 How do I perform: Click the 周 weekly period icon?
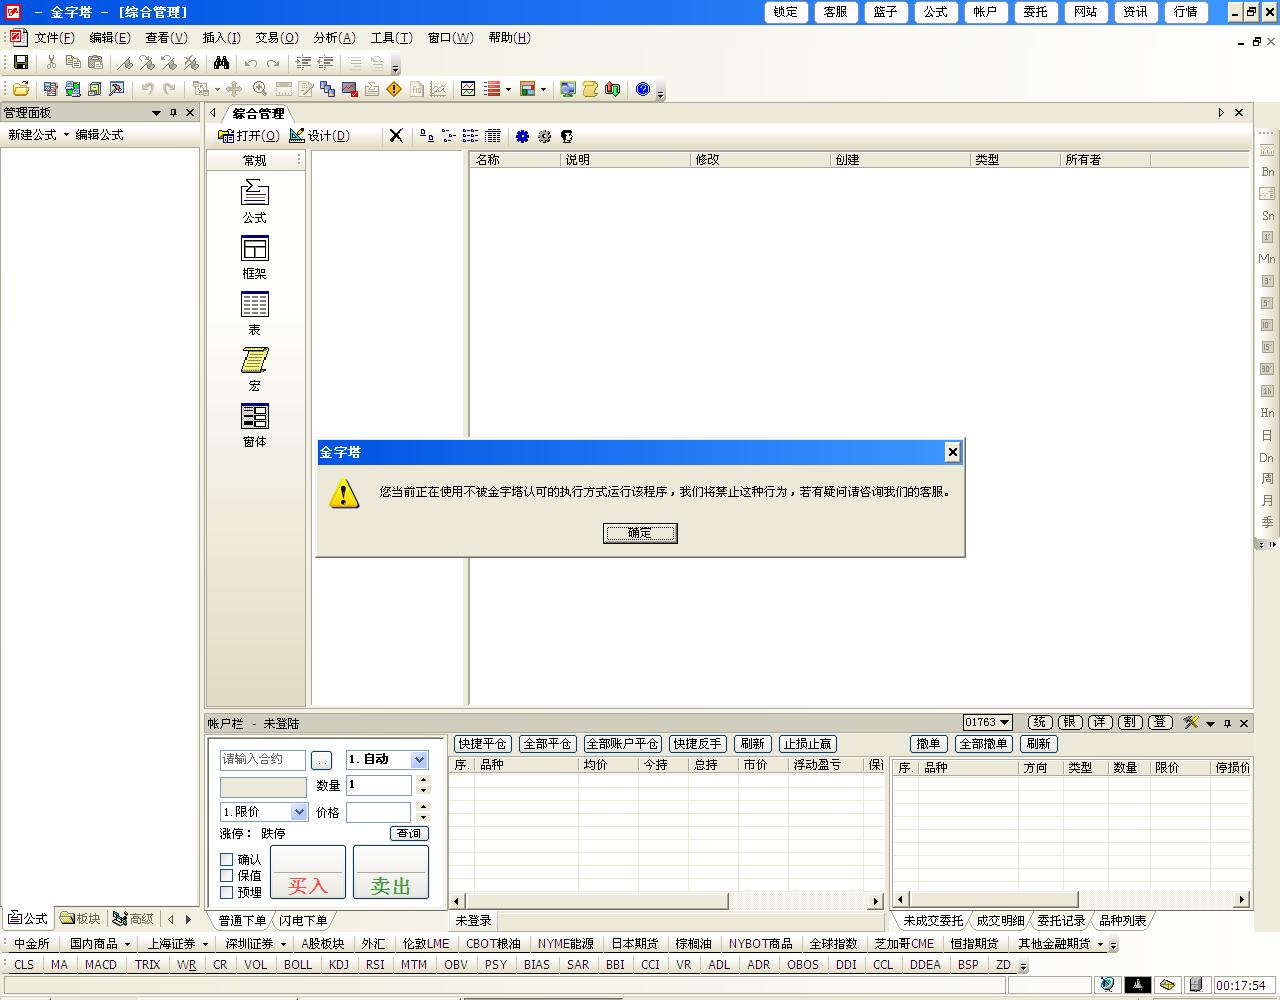(1267, 479)
